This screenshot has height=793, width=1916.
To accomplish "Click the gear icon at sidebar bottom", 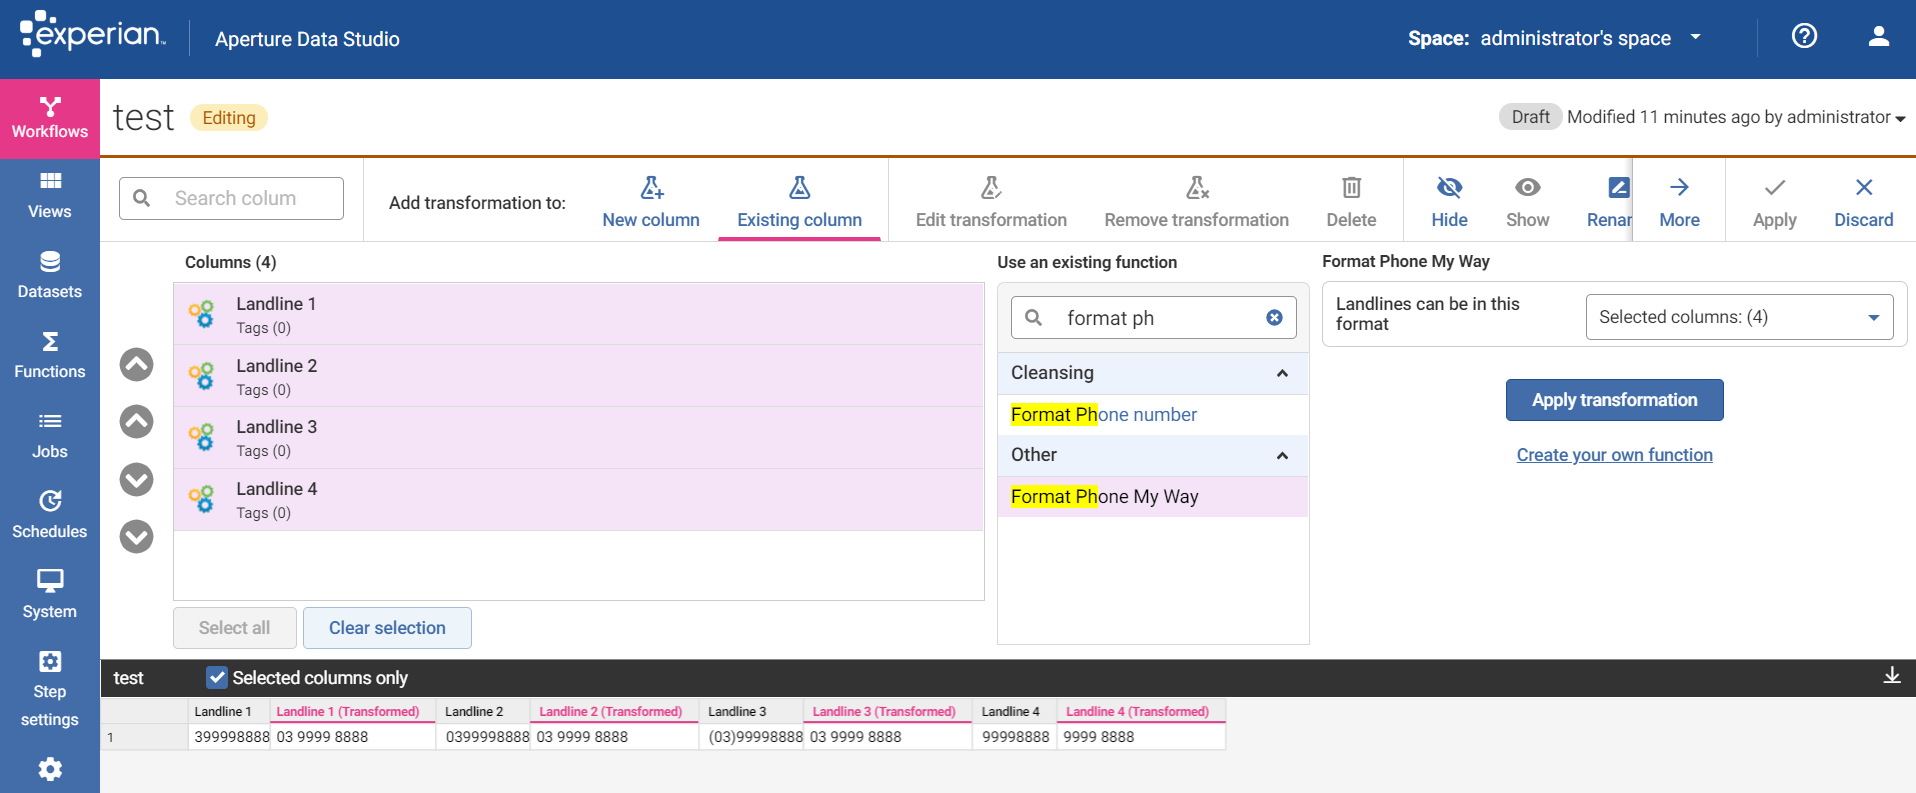I will 50,769.
